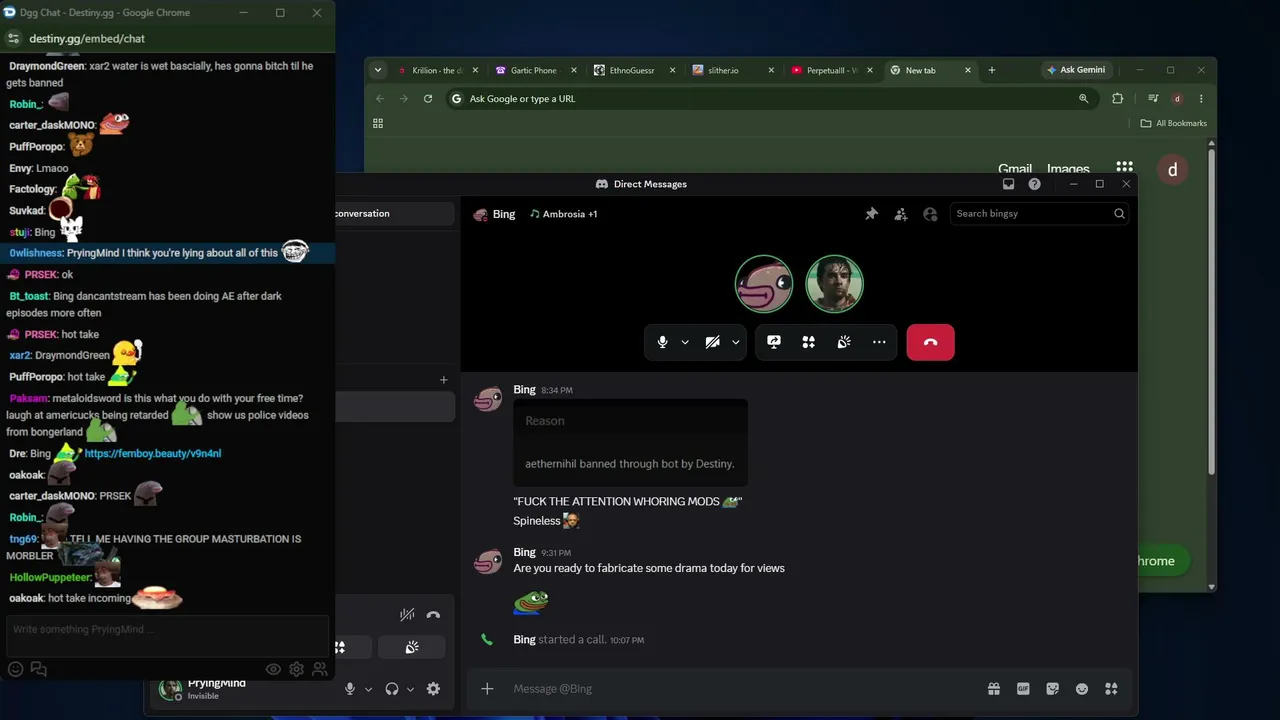Open the Chrome extensions puzzle icon

(x=1117, y=98)
